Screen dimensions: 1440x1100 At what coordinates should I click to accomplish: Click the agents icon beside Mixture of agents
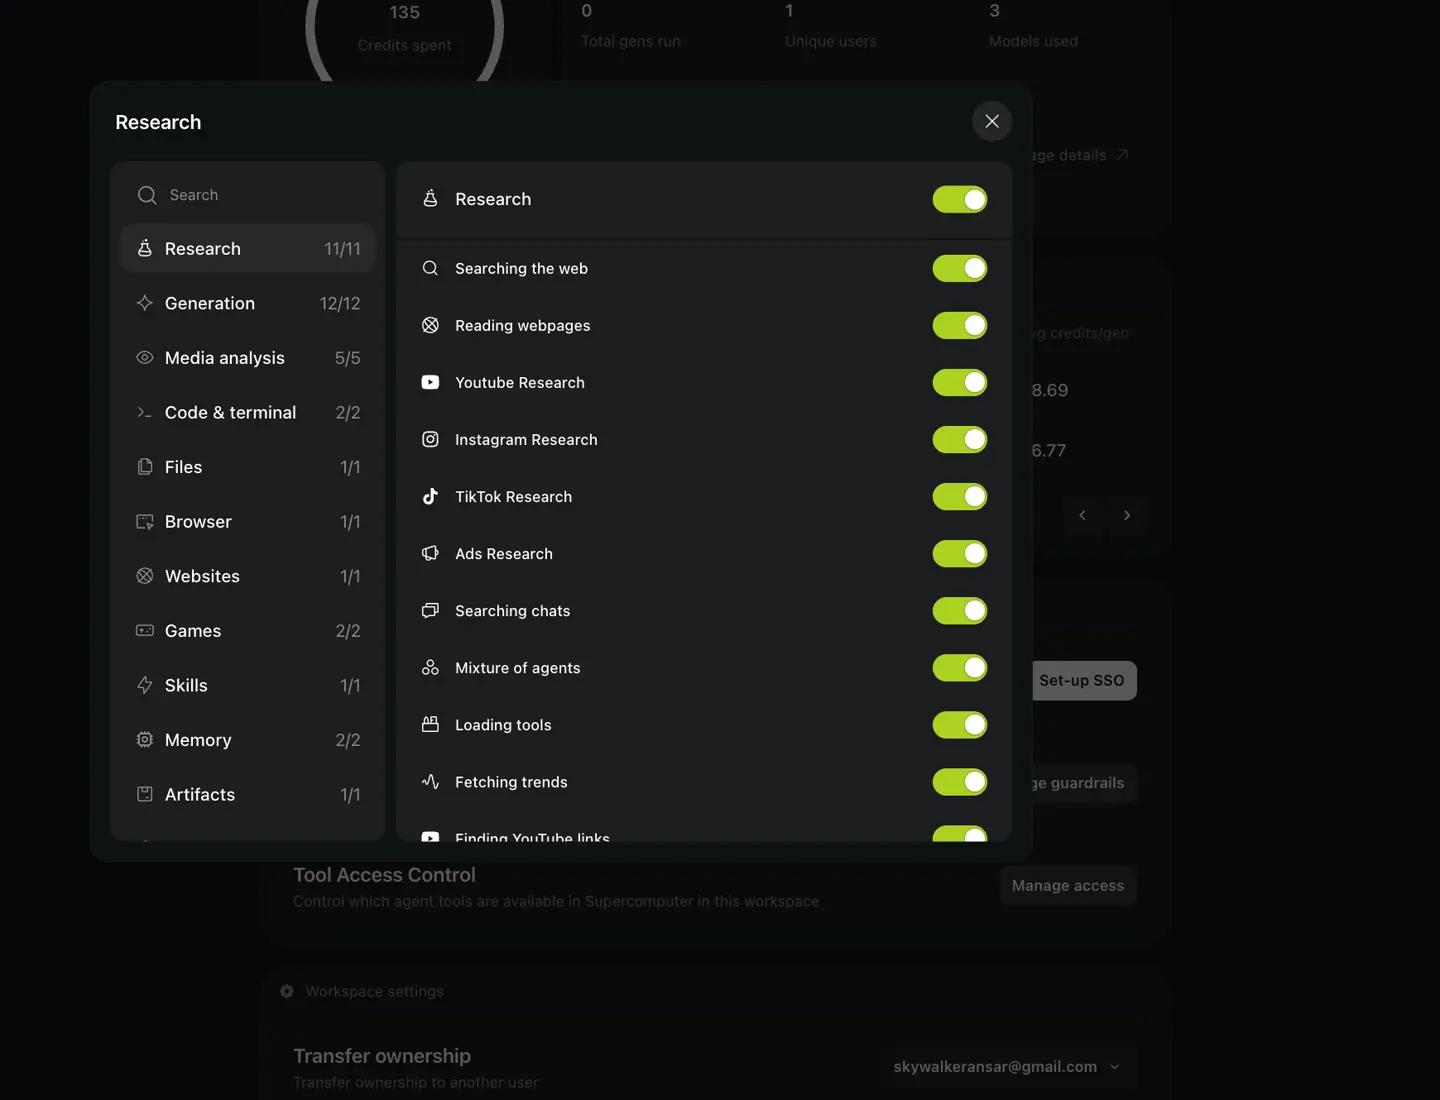(430, 667)
